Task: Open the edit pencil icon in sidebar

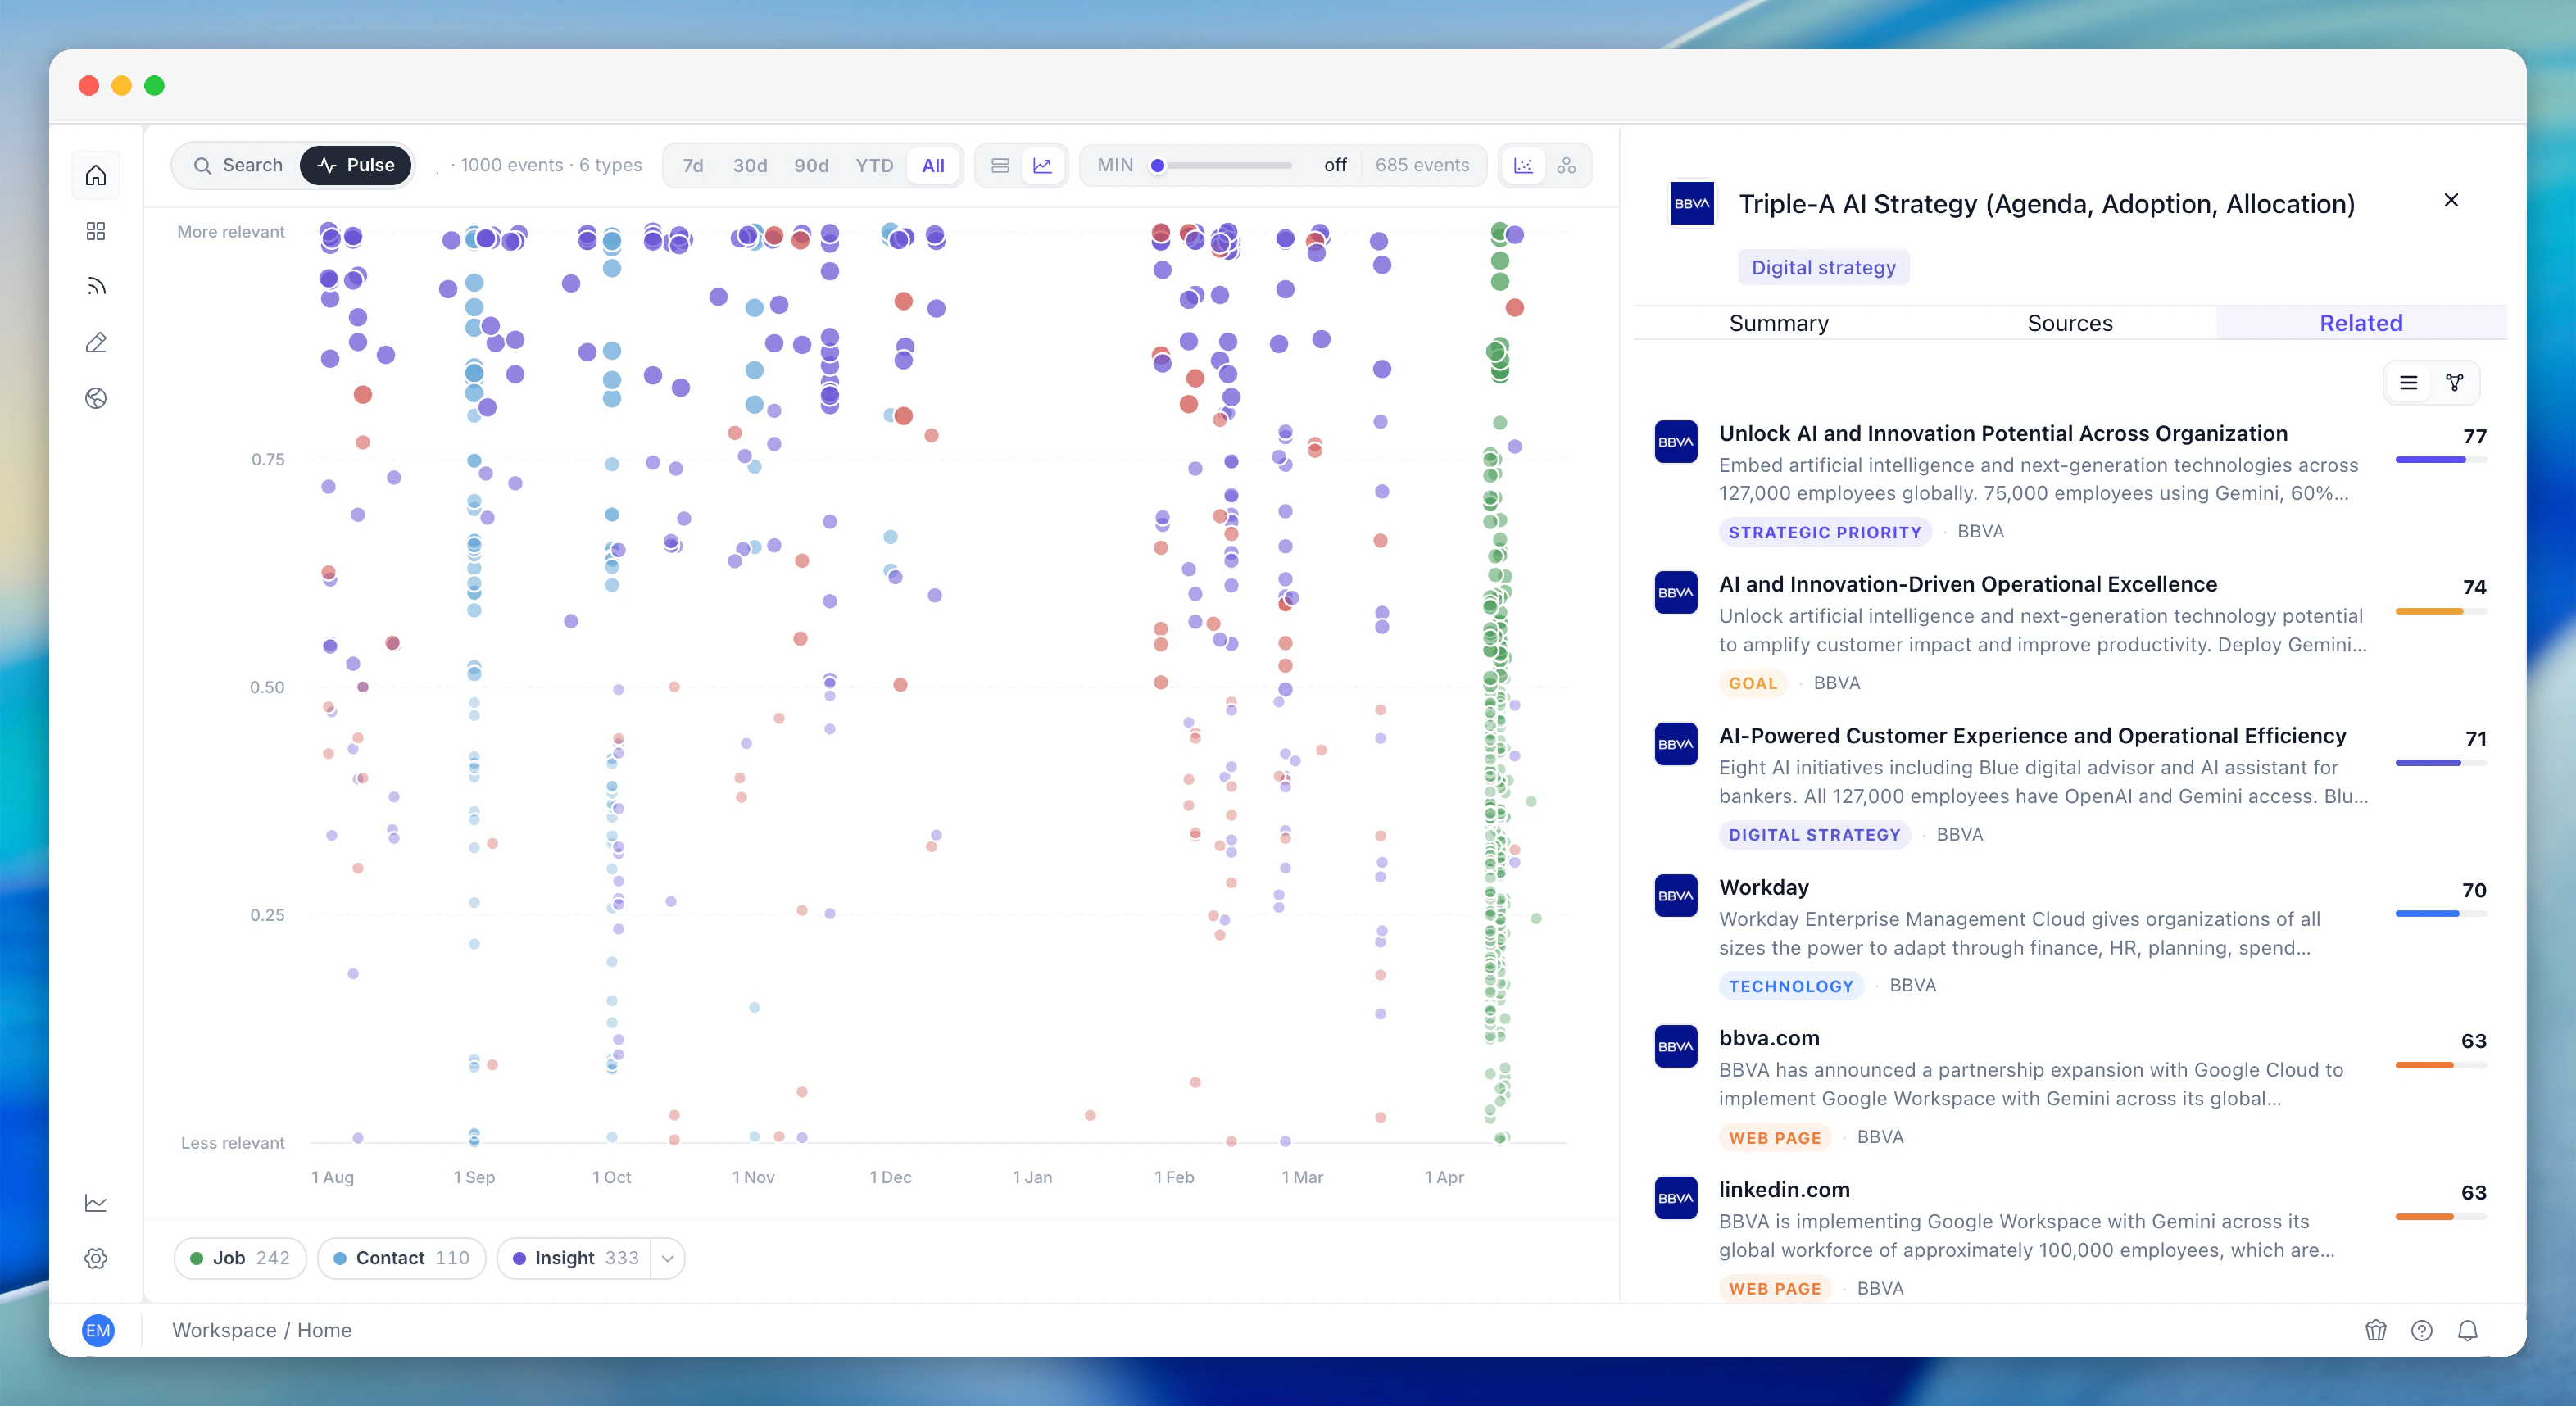Action: point(96,343)
